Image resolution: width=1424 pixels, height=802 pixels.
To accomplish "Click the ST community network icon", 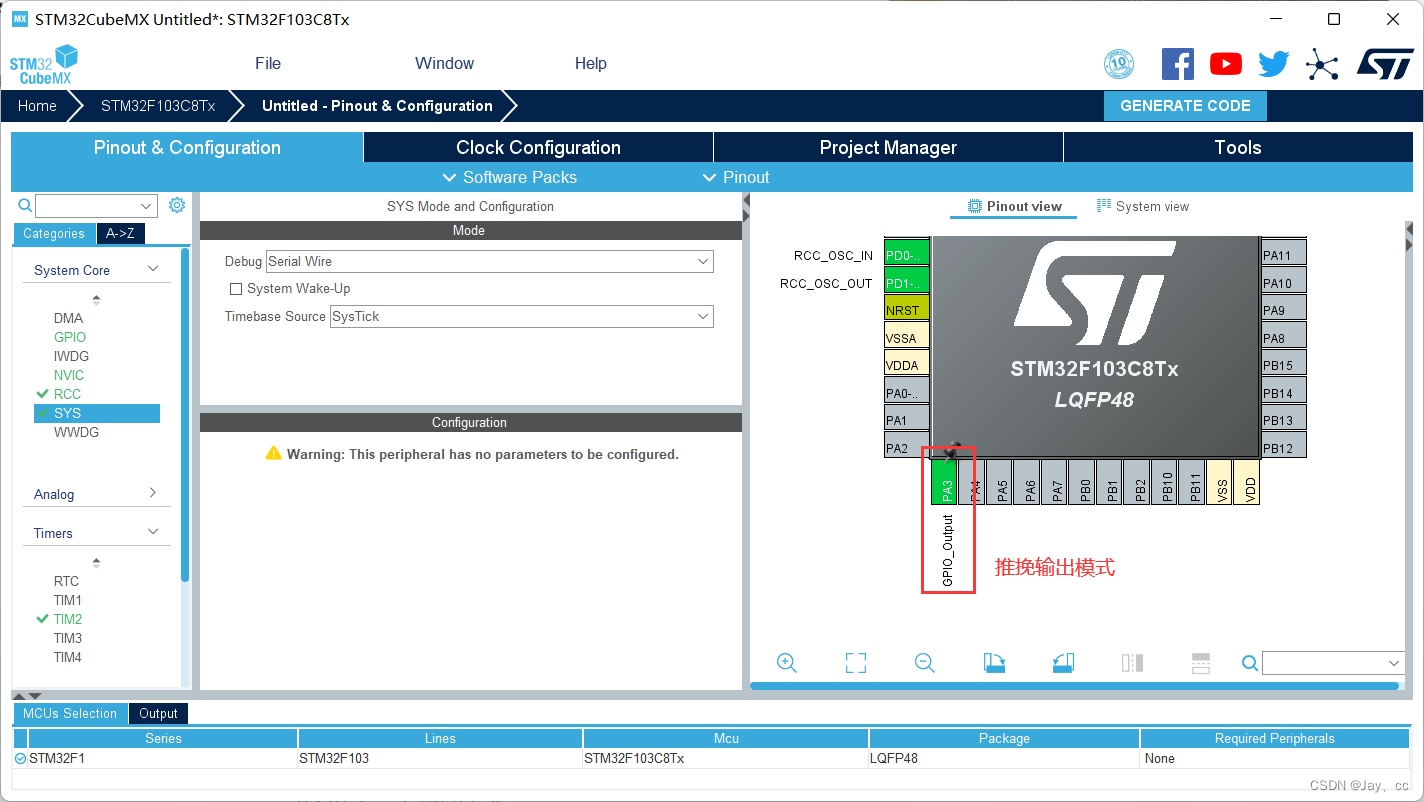I will [1322, 65].
